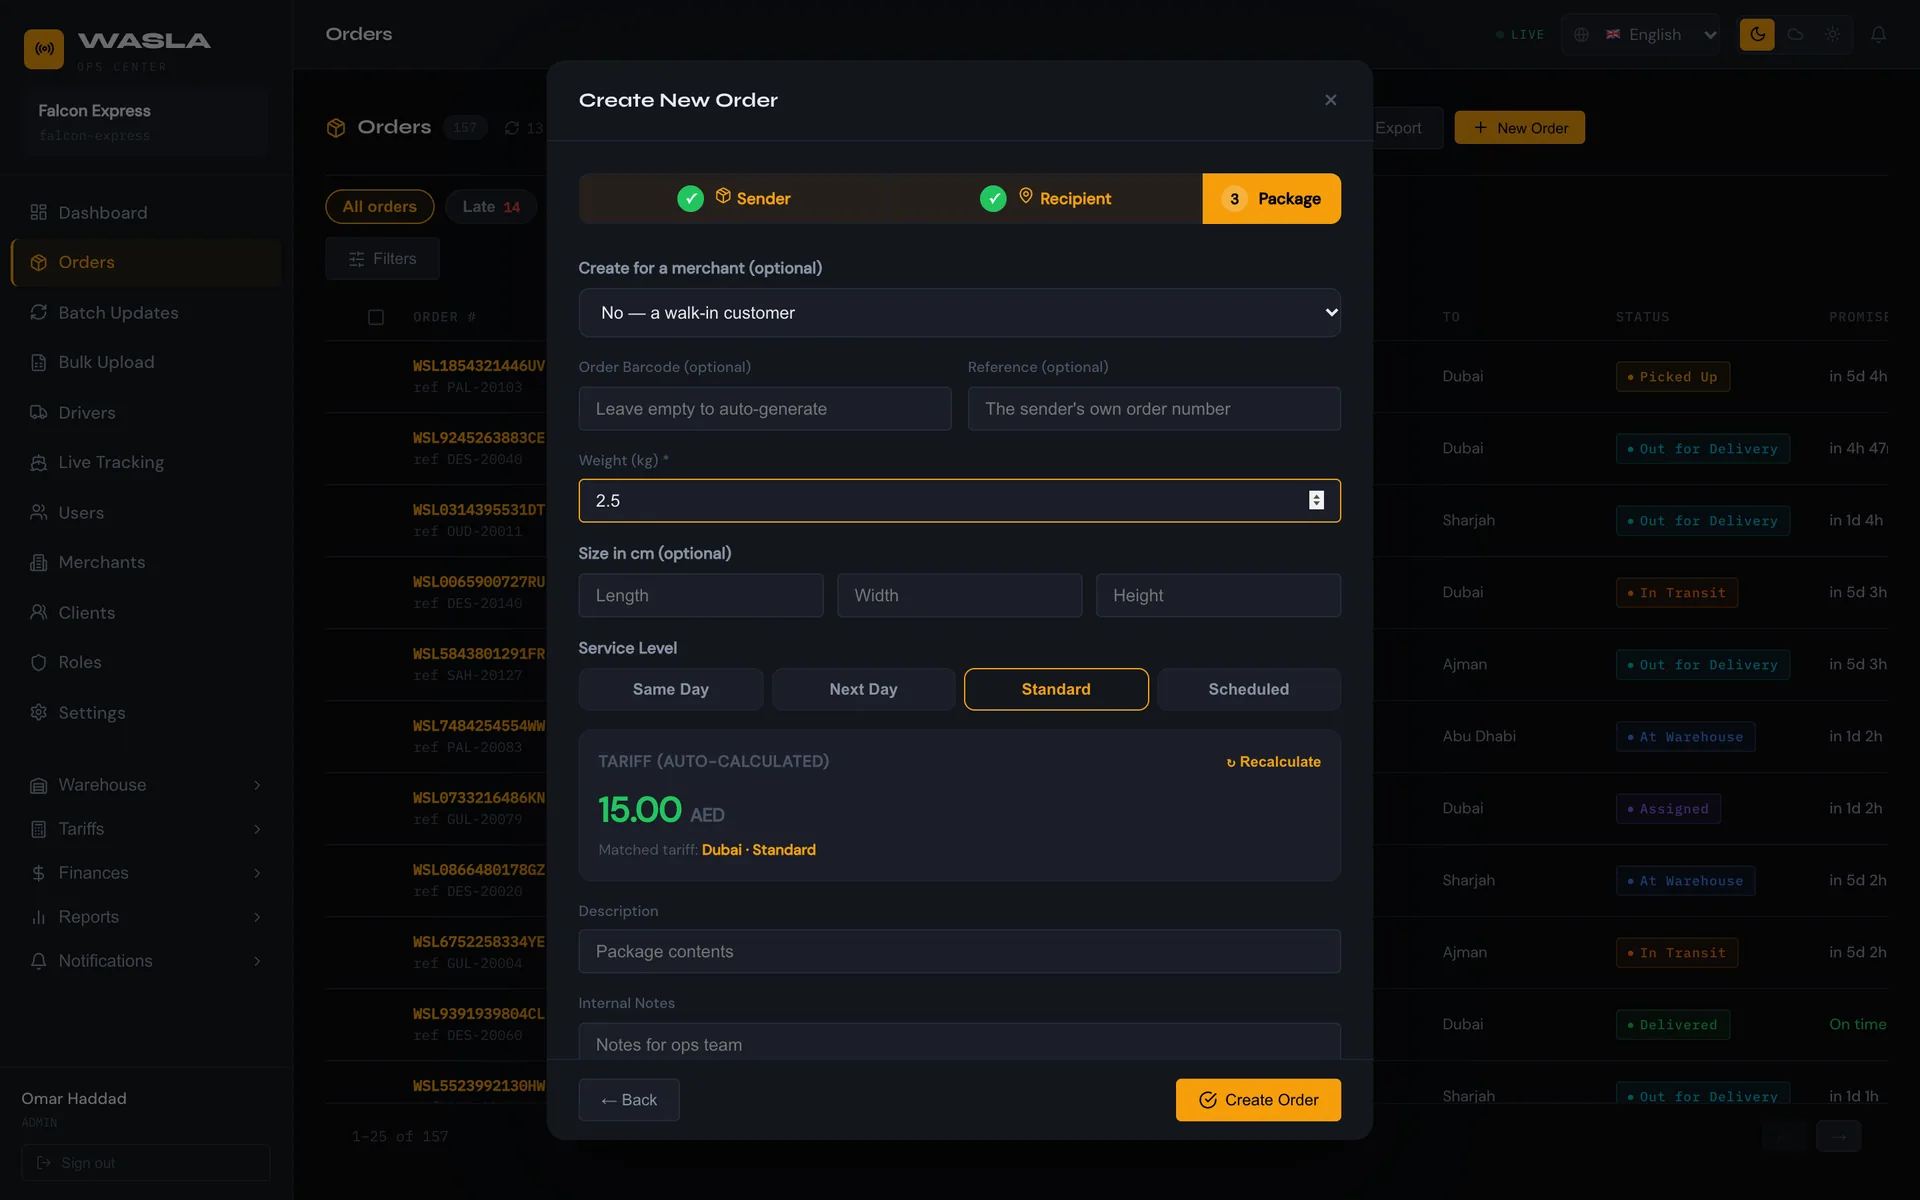
Task: Select the Package step tab
Action: pos(1271,198)
